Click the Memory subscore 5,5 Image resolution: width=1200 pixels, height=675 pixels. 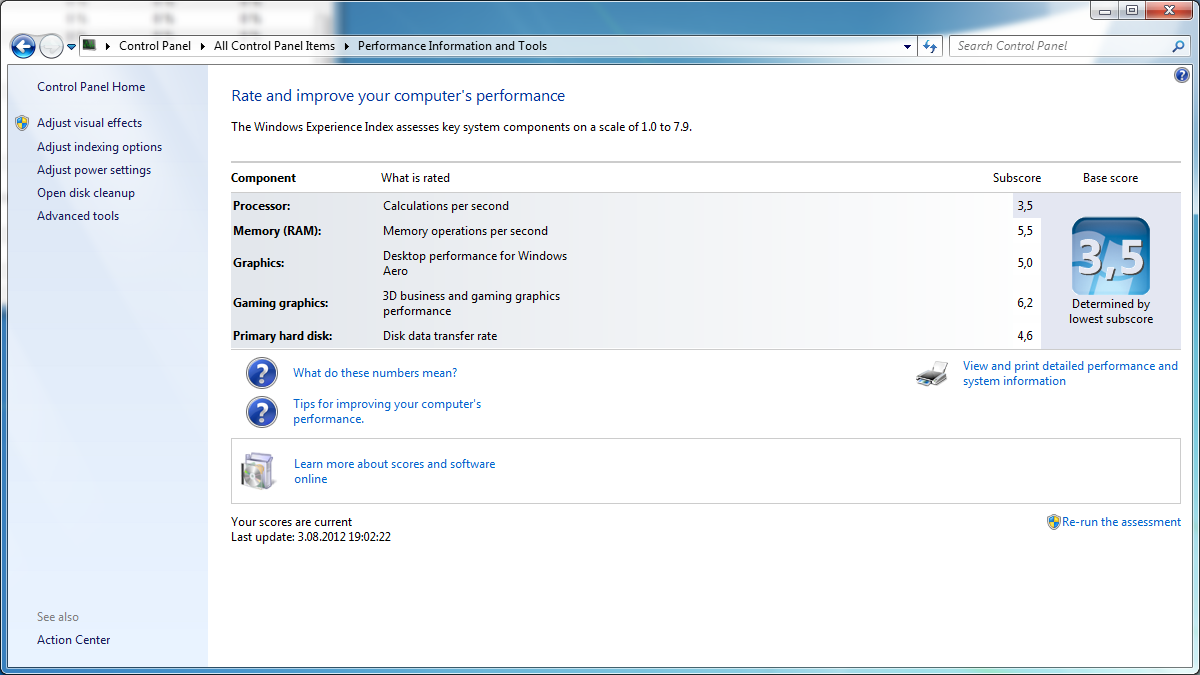coord(1025,231)
